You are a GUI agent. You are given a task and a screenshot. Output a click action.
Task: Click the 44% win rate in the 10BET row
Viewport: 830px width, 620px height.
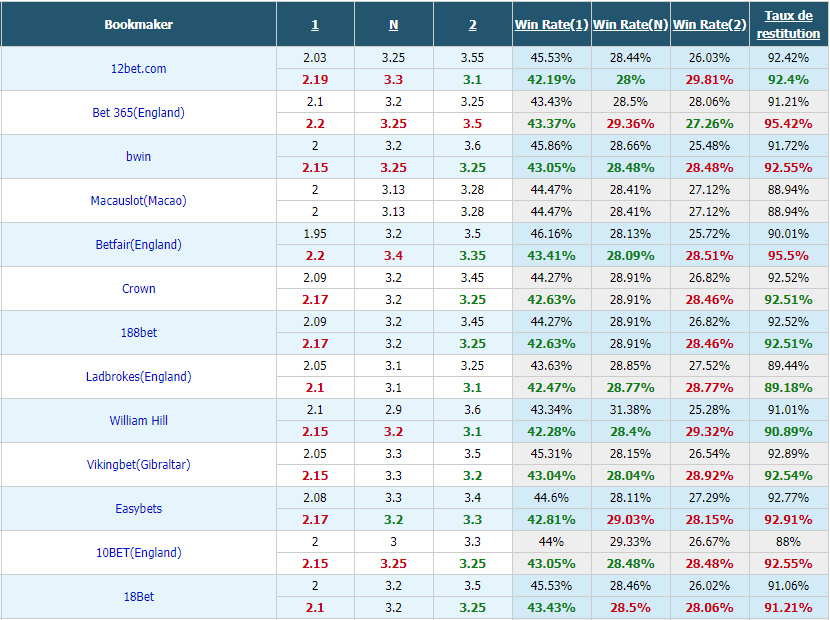point(551,541)
